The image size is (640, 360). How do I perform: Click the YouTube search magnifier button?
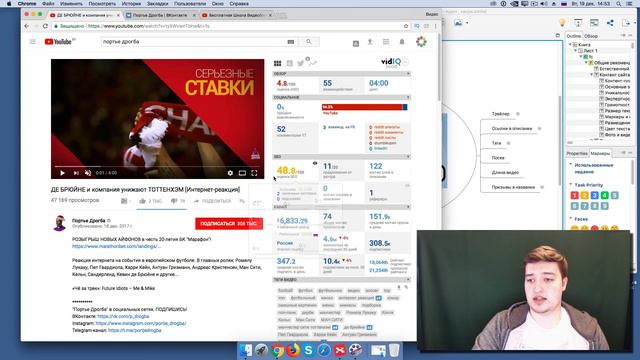pos(309,42)
